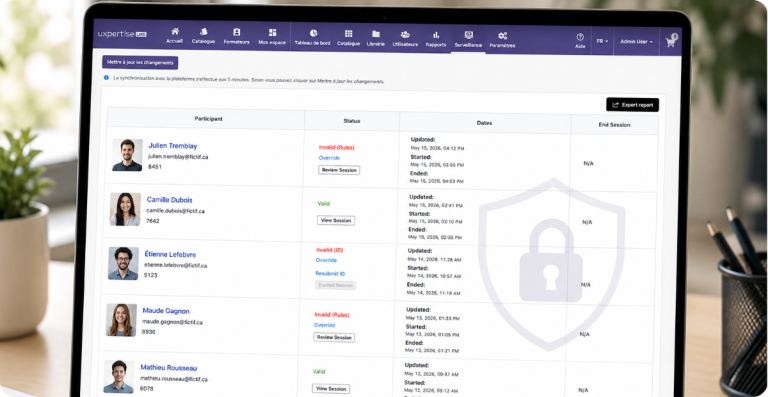Screen dimensions: 768x397
Task: Click the participant ID 8451
Action: point(155,167)
